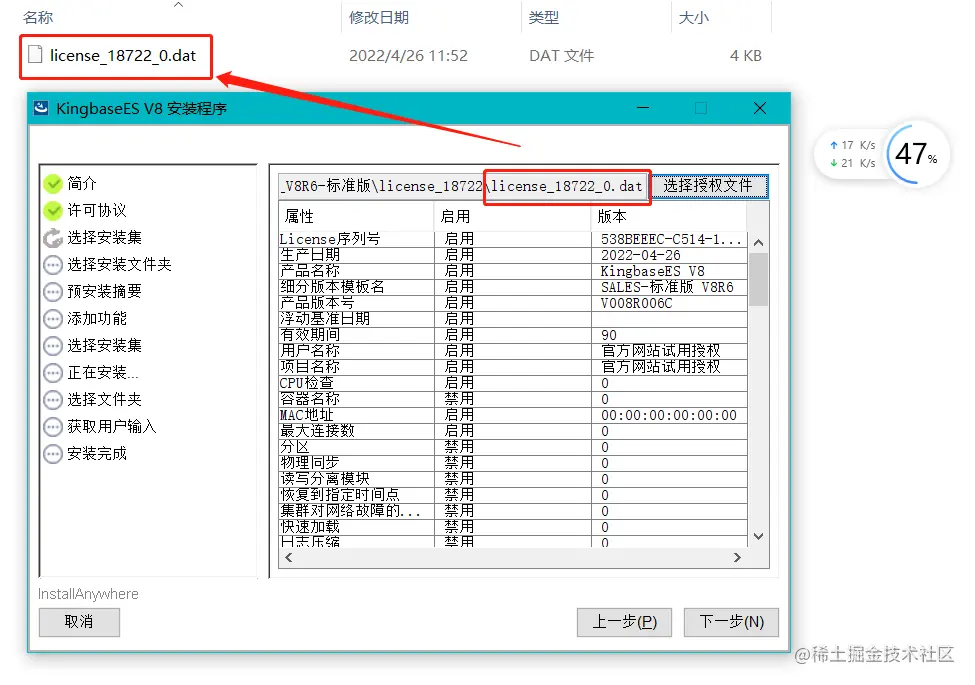Image resolution: width=975 pixels, height=685 pixels.
Task: Select the CPU检查 row
Action: tap(513, 384)
